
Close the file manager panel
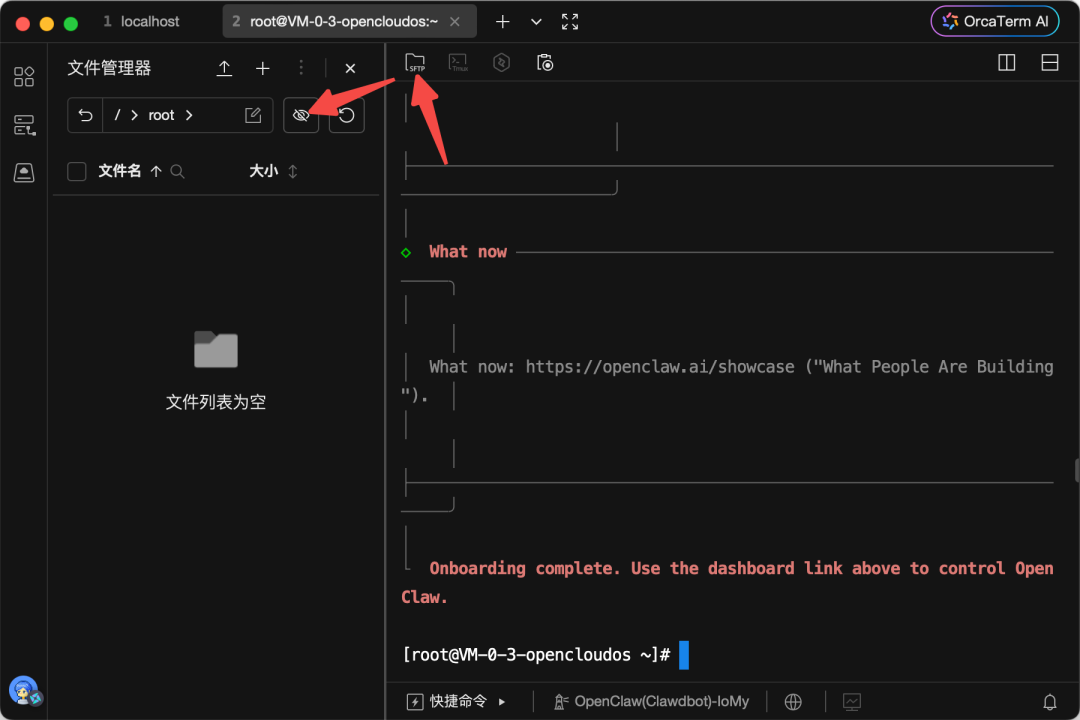point(350,68)
